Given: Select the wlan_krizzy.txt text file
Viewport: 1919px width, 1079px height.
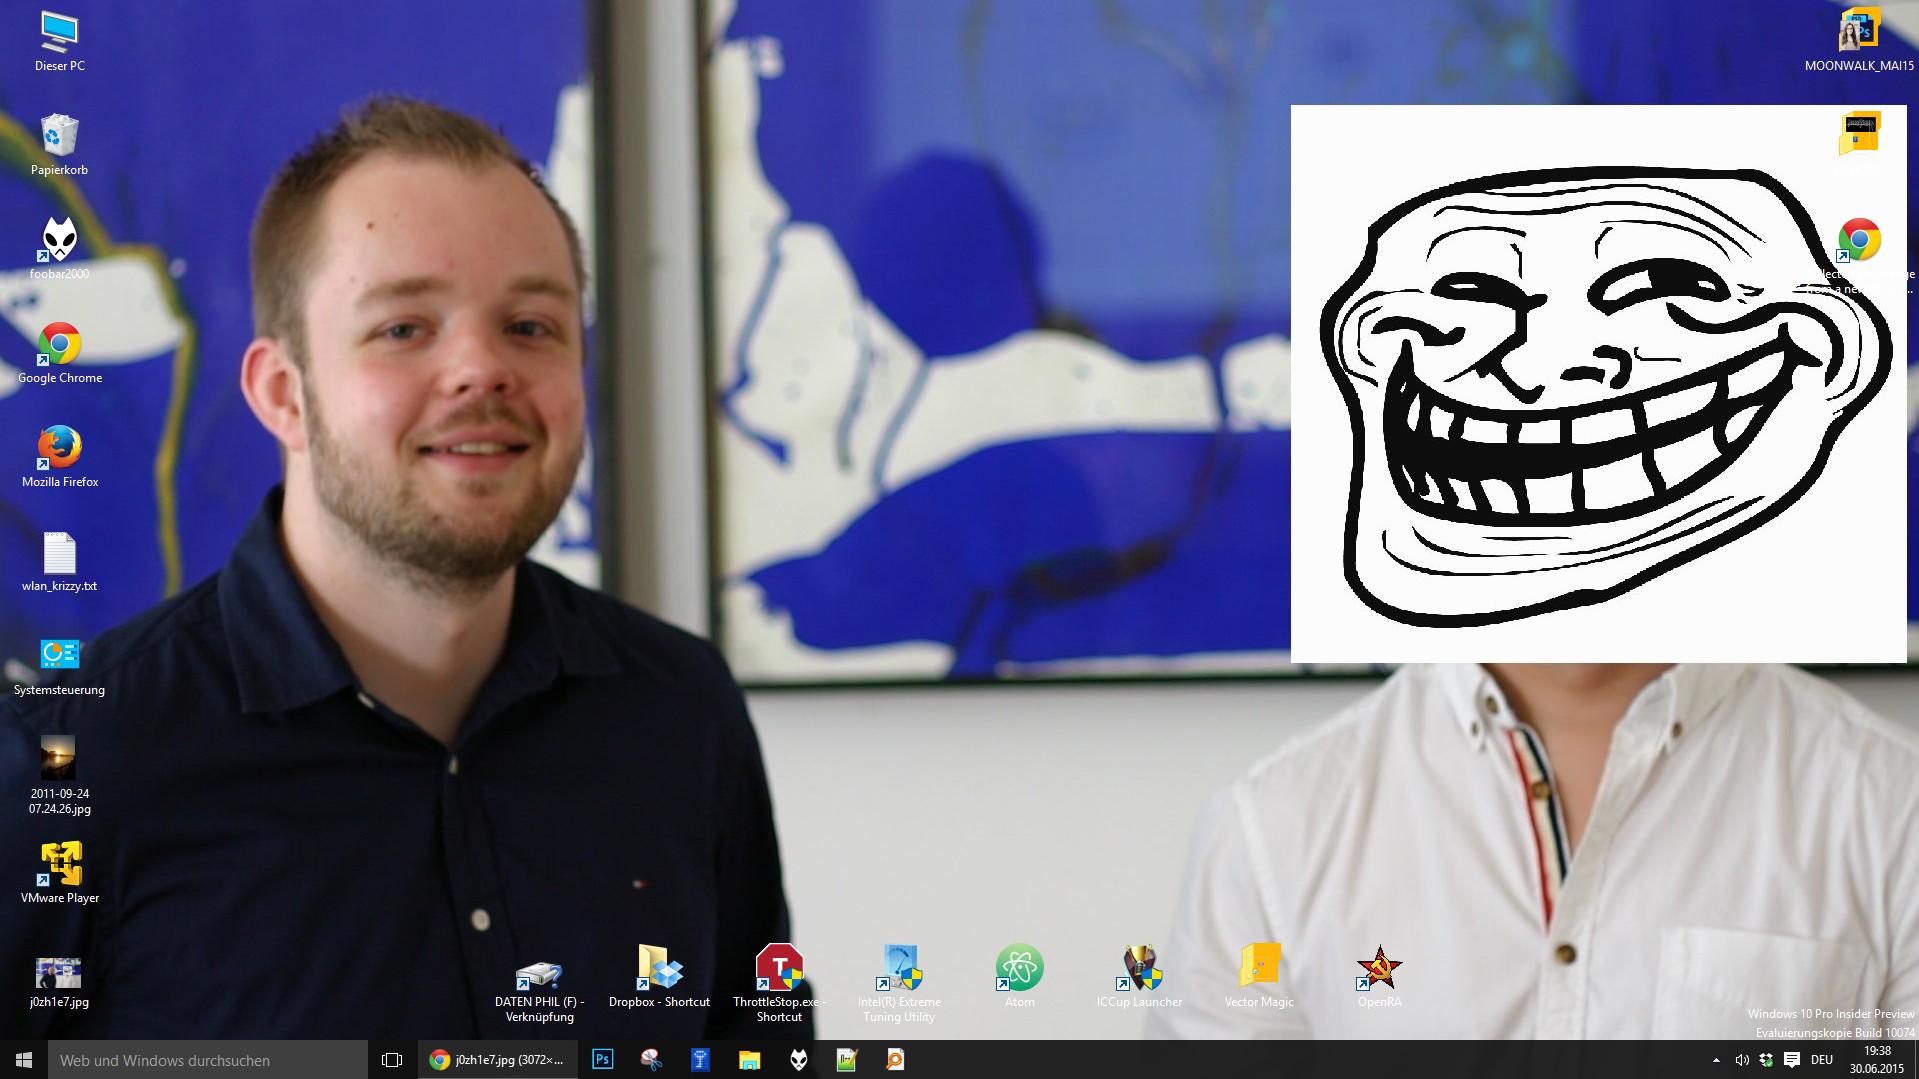Looking at the screenshot, I should point(59,562).
